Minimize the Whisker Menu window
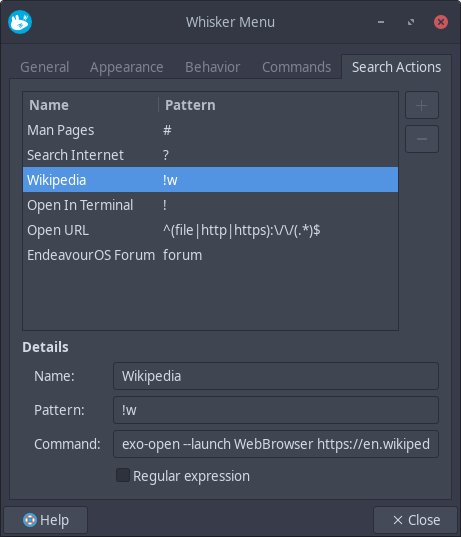 (x=381, y=22)
